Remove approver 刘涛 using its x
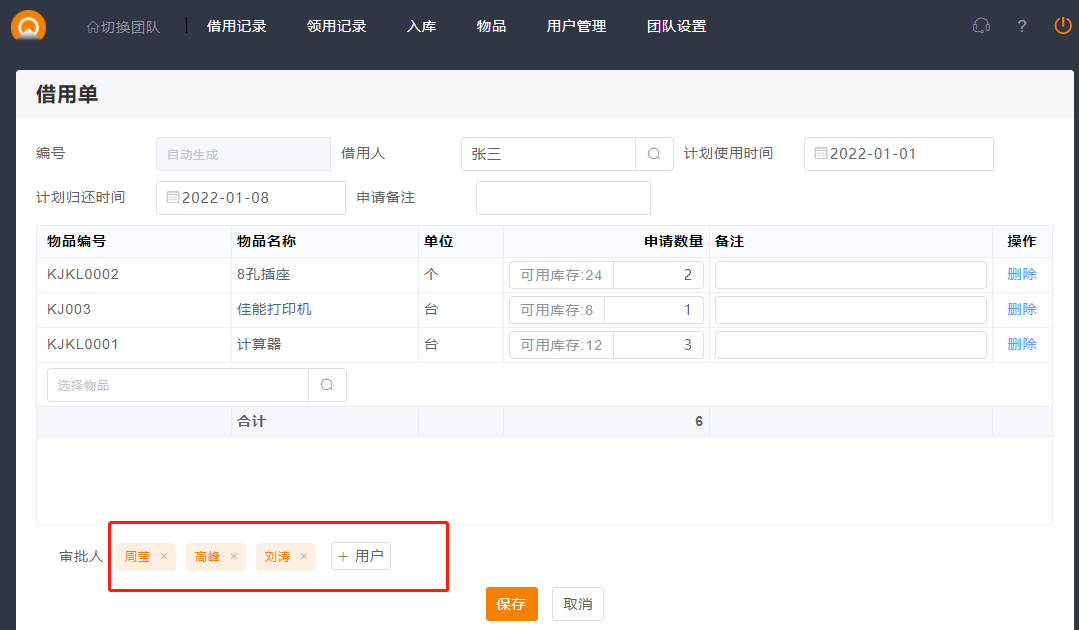The width and height of the screenshot is (1079, 630). point(304,557)
